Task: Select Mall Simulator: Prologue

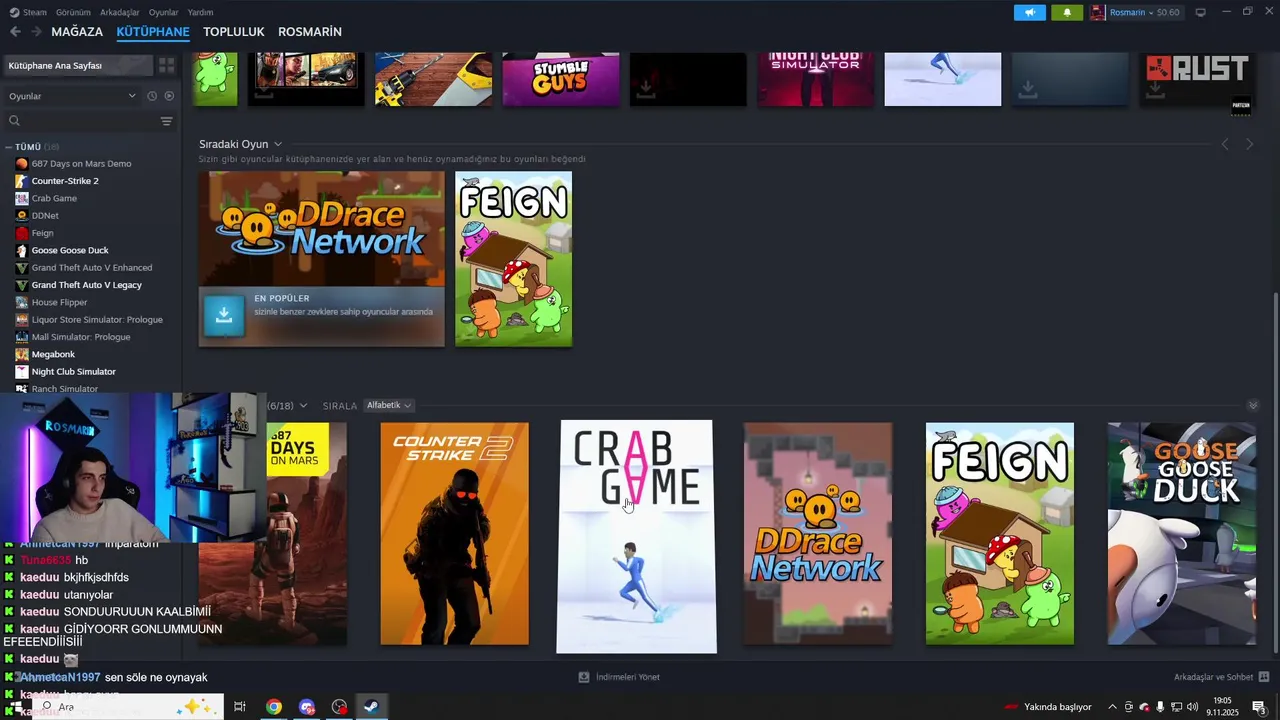Action: coord(81,337)
